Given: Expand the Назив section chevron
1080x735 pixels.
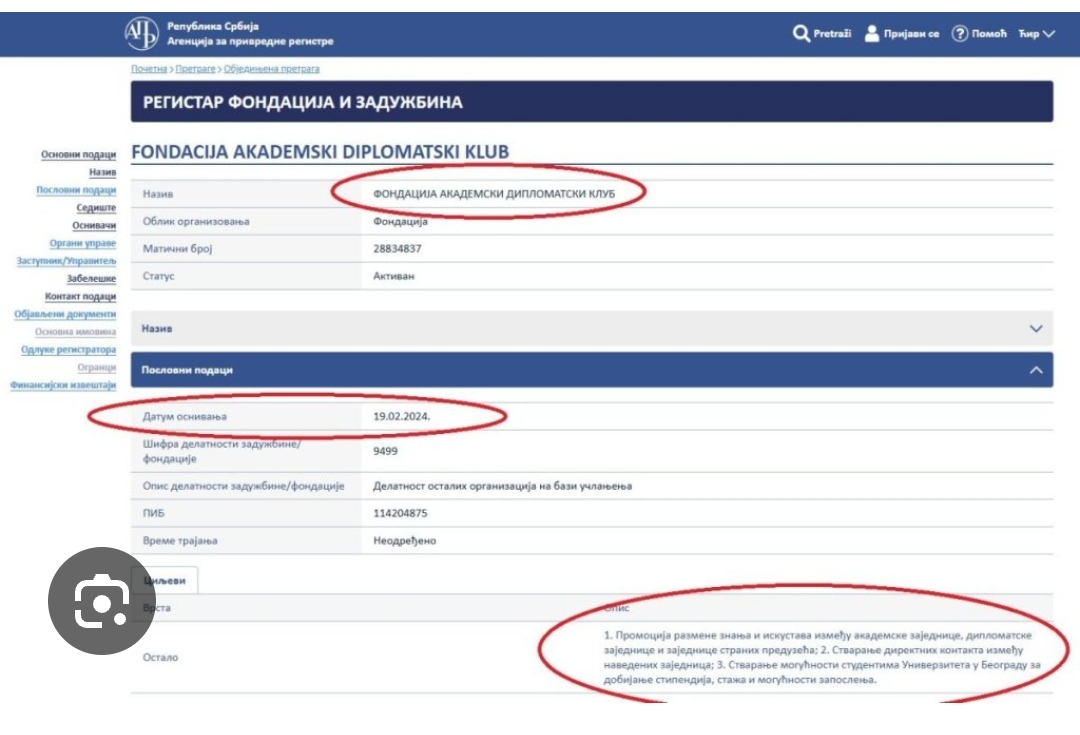Looking at the screenshot, I should [x=1036, y=329].
